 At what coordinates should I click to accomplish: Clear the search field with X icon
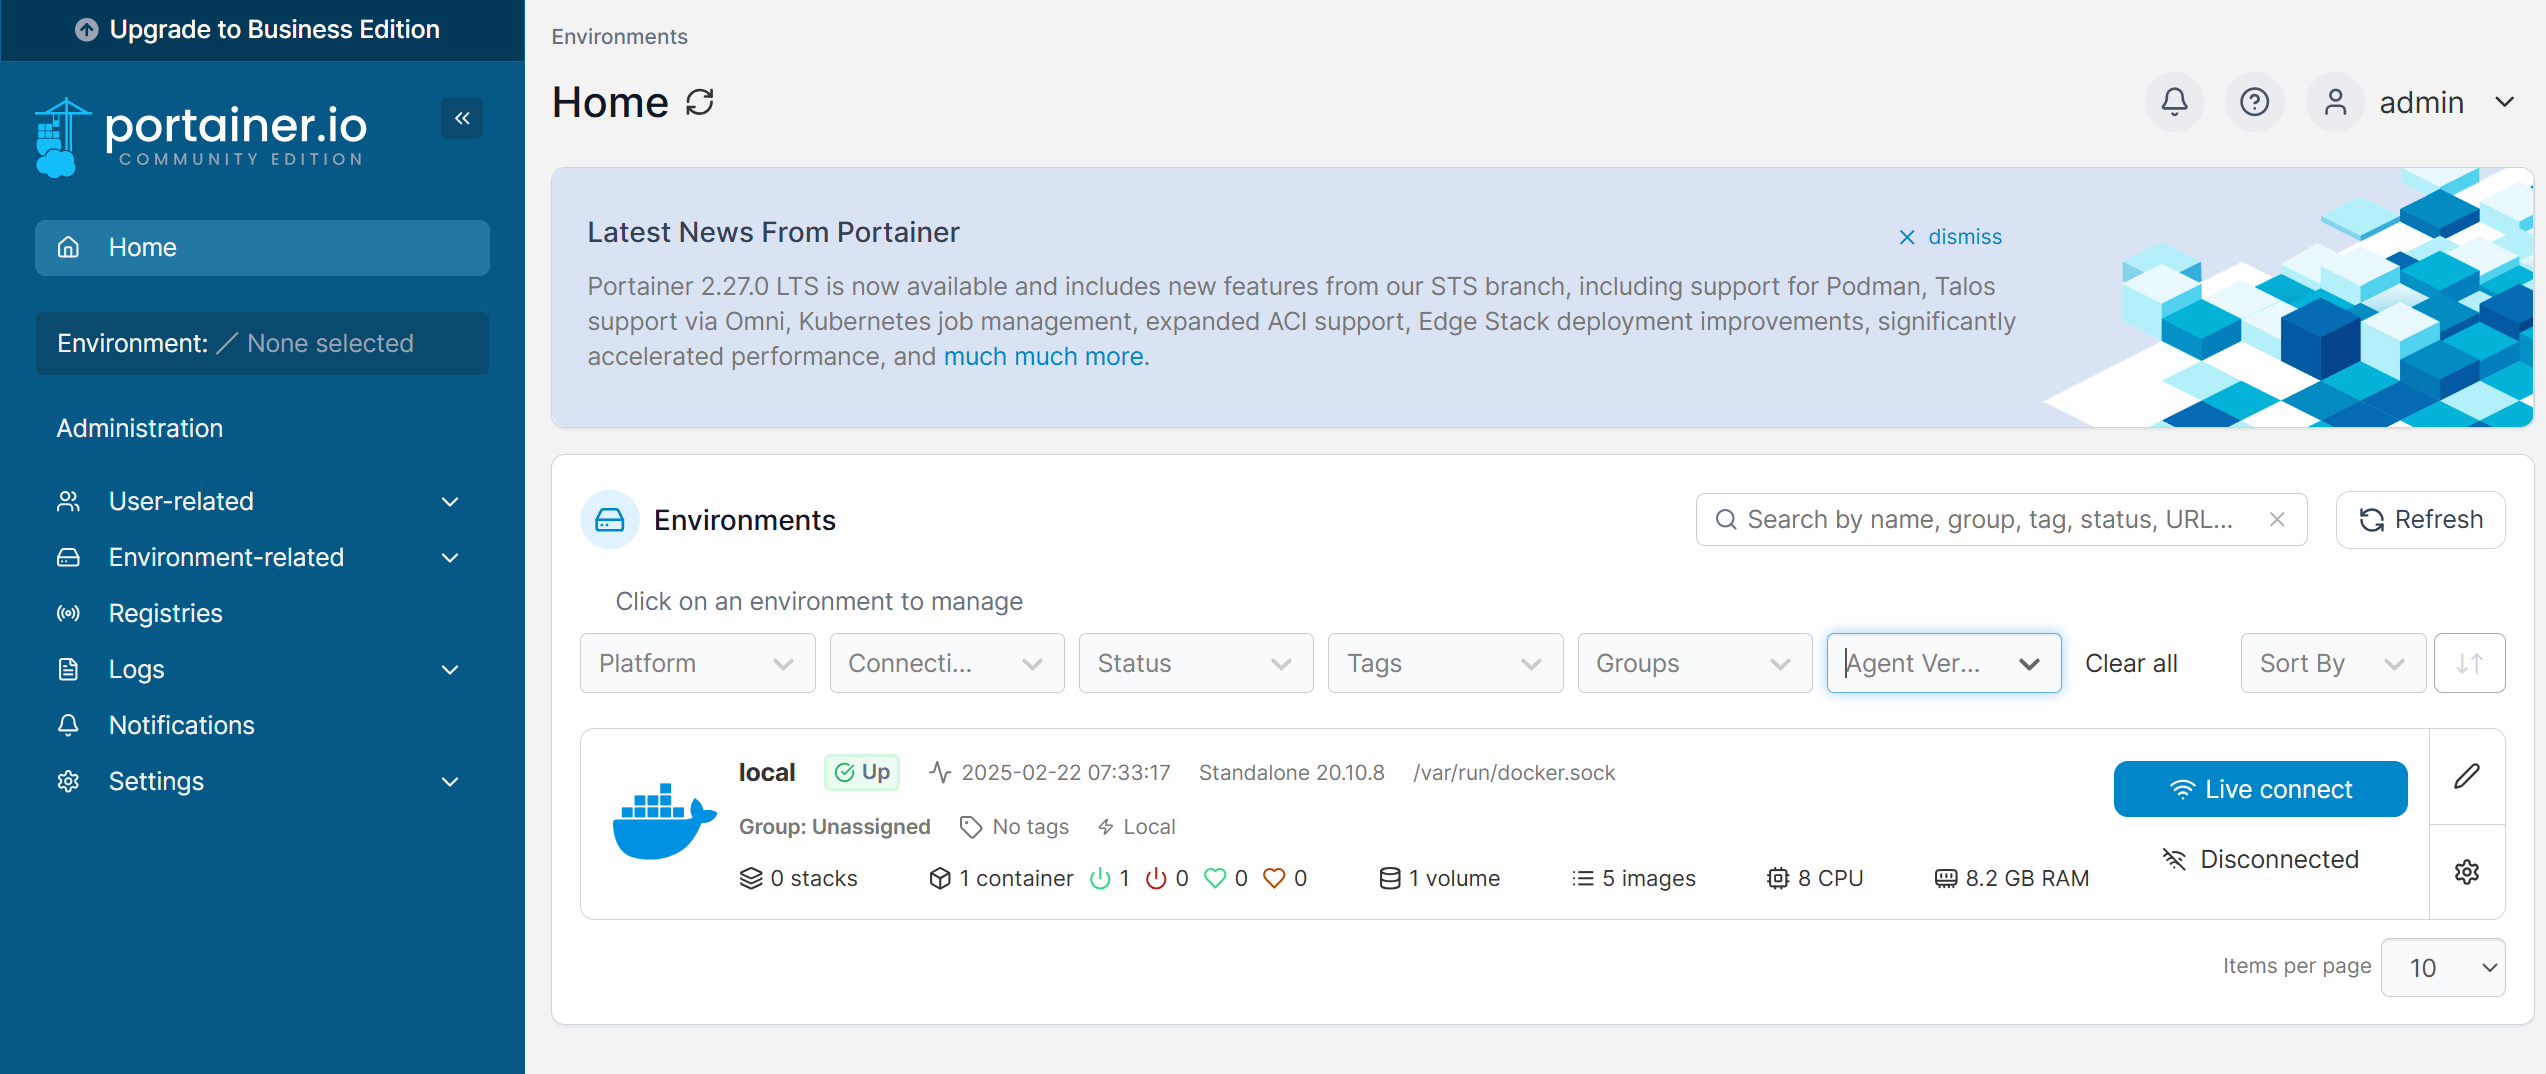pyautogui.click(x=2277, y=519)
